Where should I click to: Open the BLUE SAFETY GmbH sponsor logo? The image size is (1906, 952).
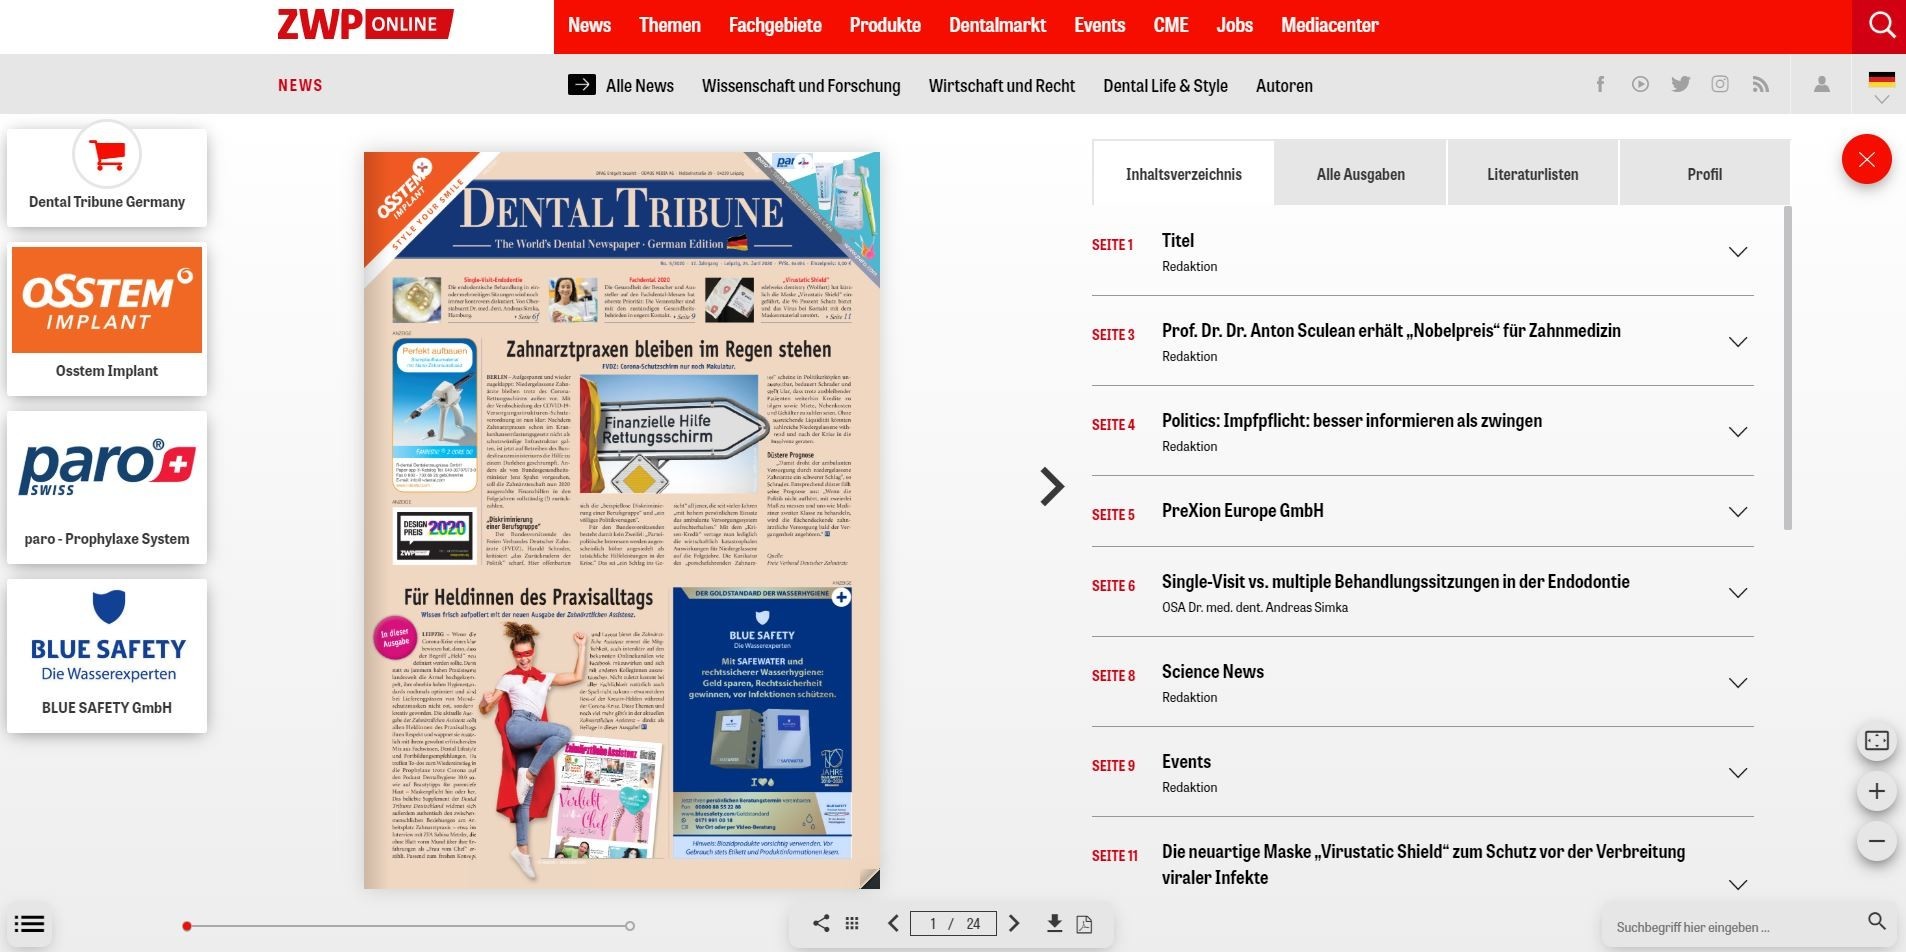pyautogui.click(x=107, y=637)
